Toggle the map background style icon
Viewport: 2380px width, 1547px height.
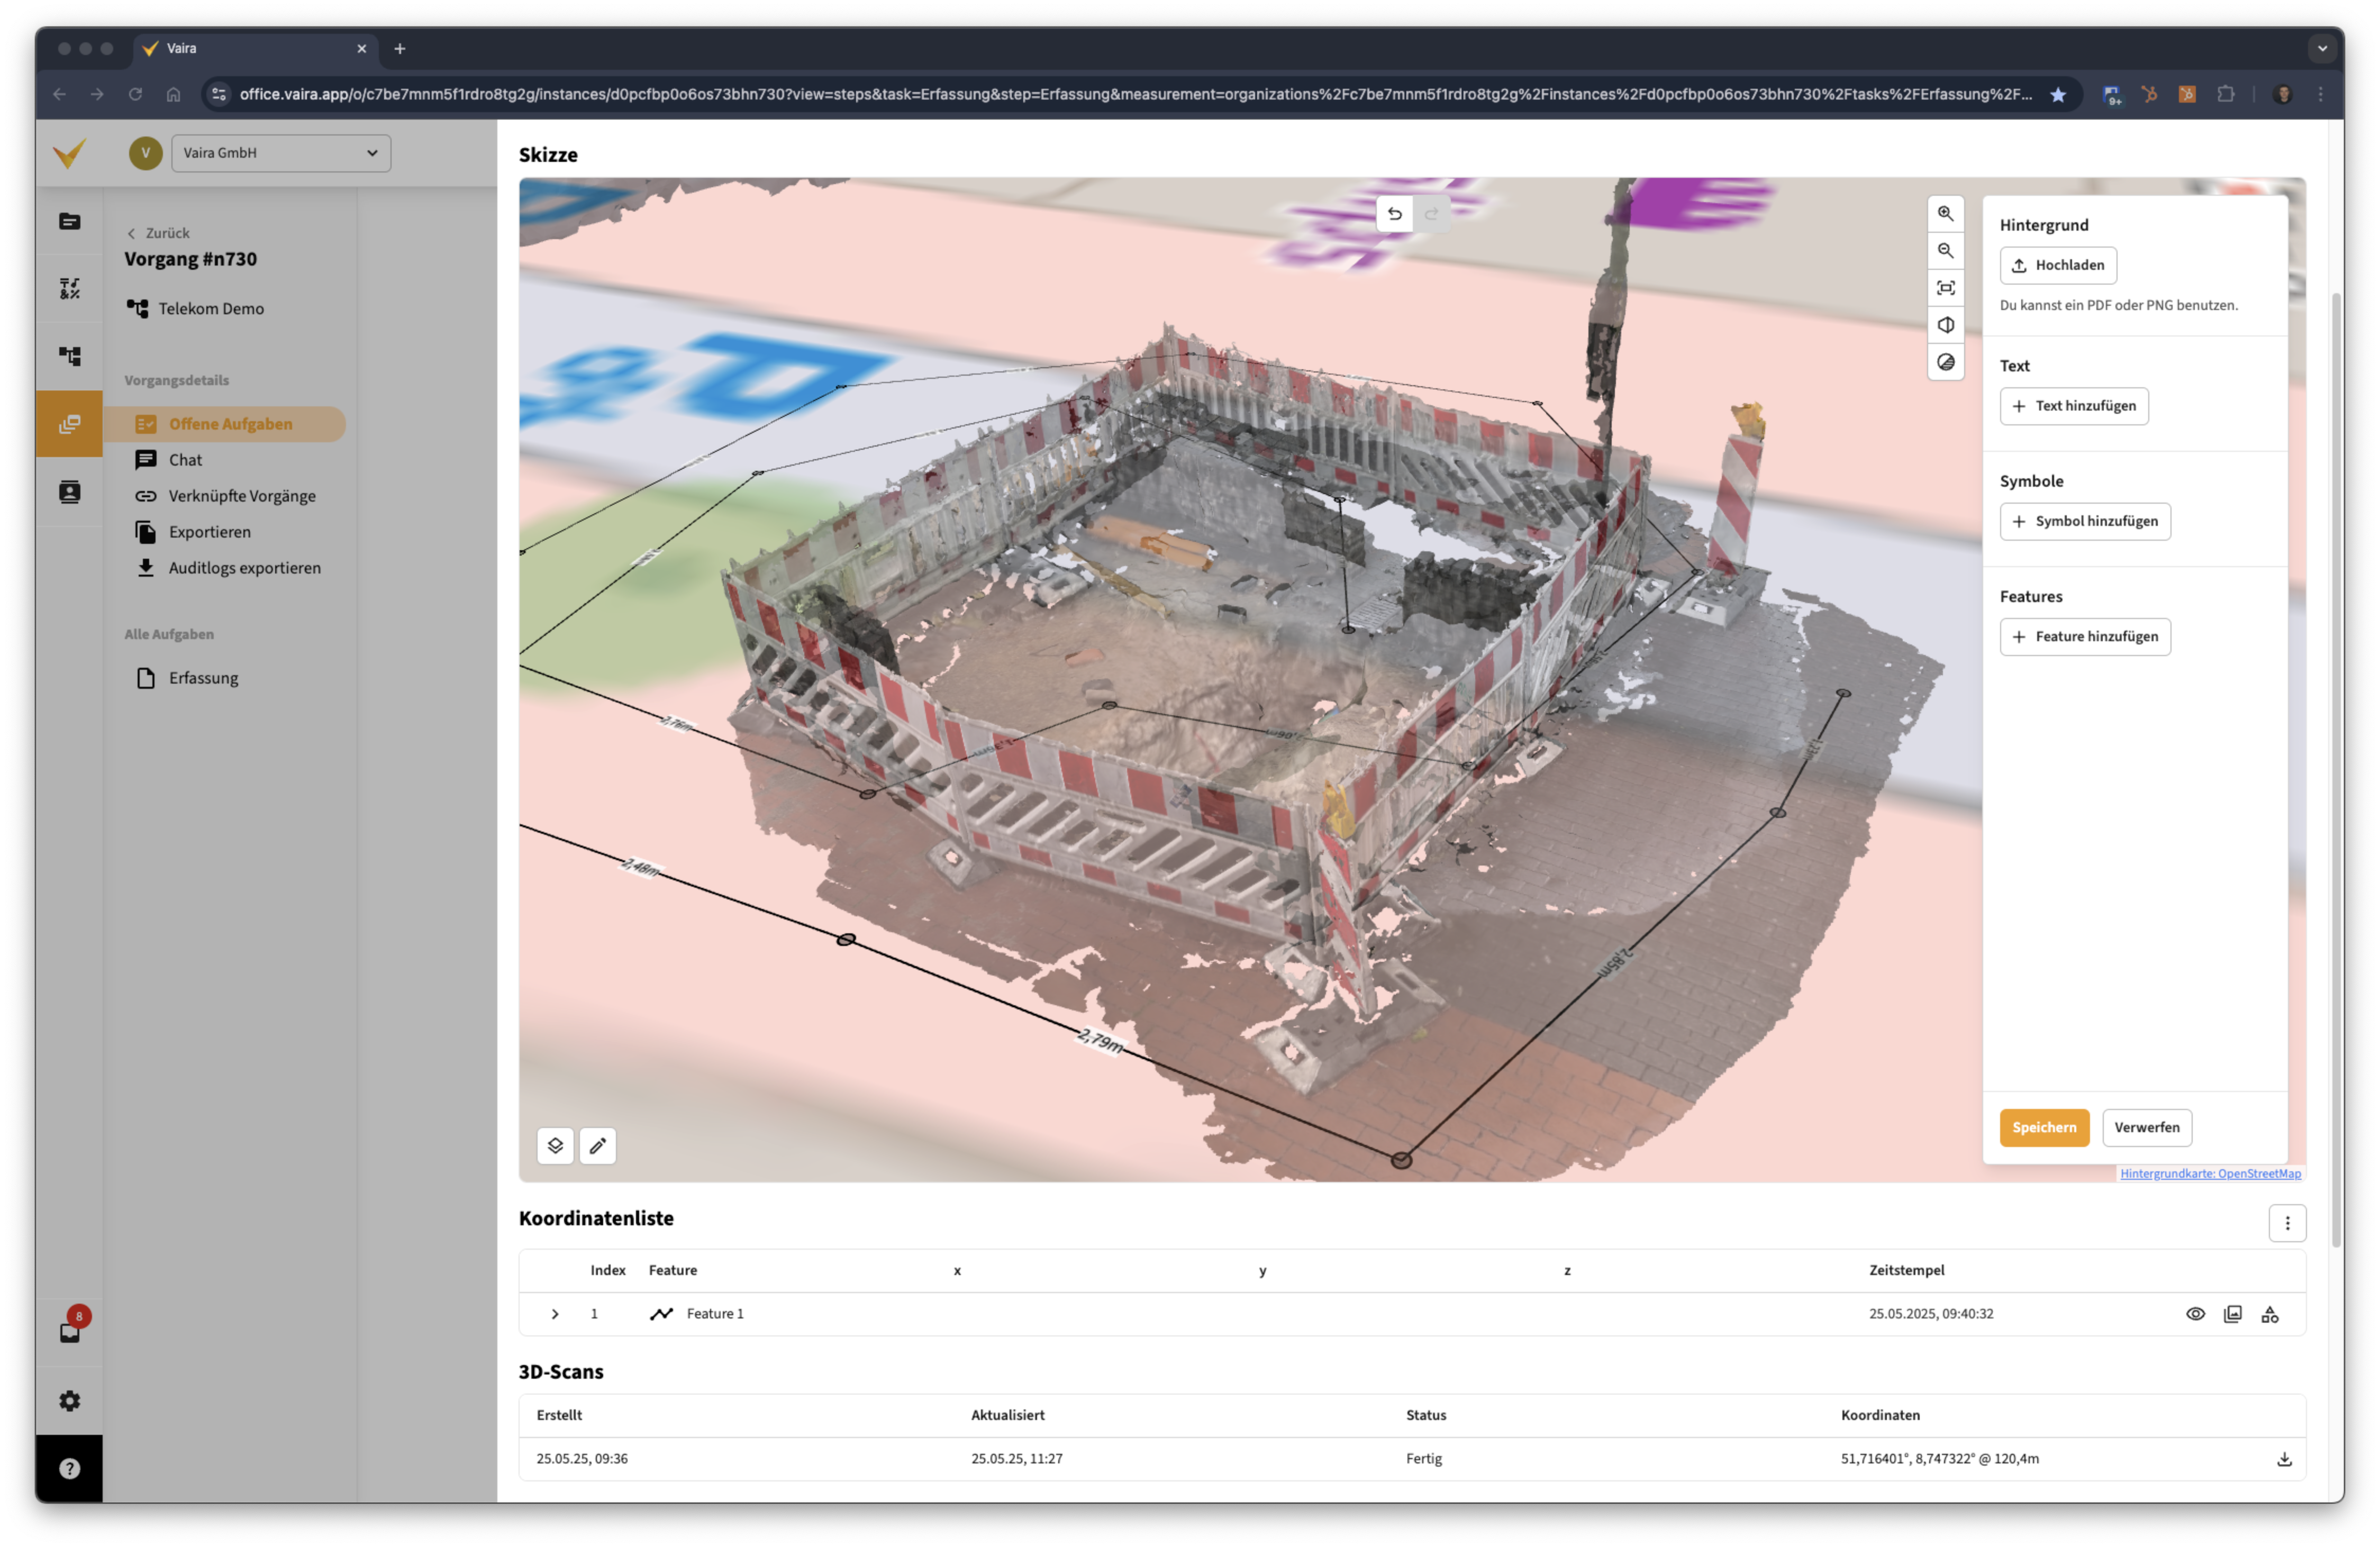click(1945, 362)
